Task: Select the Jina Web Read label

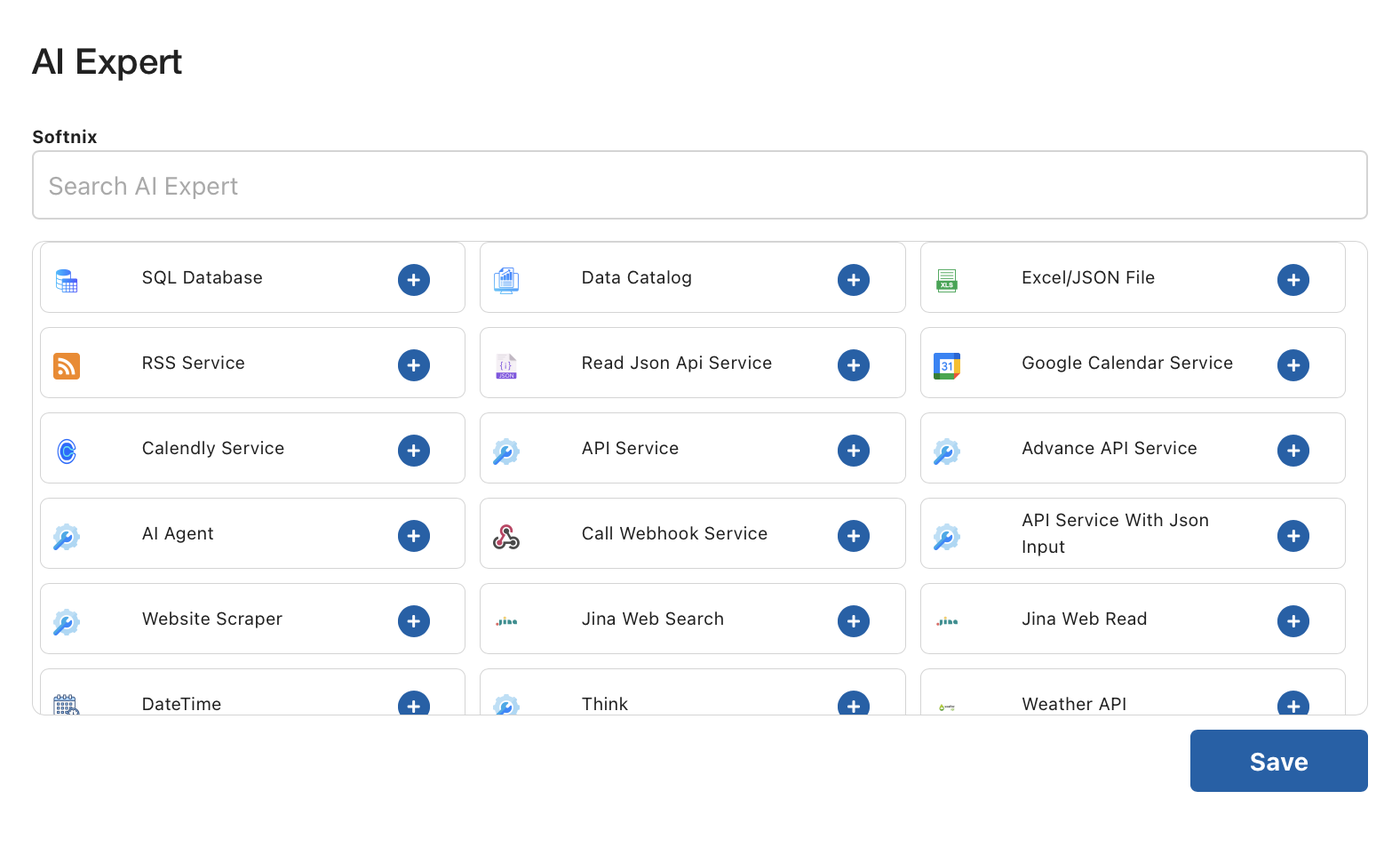Action: [1084, 619]
